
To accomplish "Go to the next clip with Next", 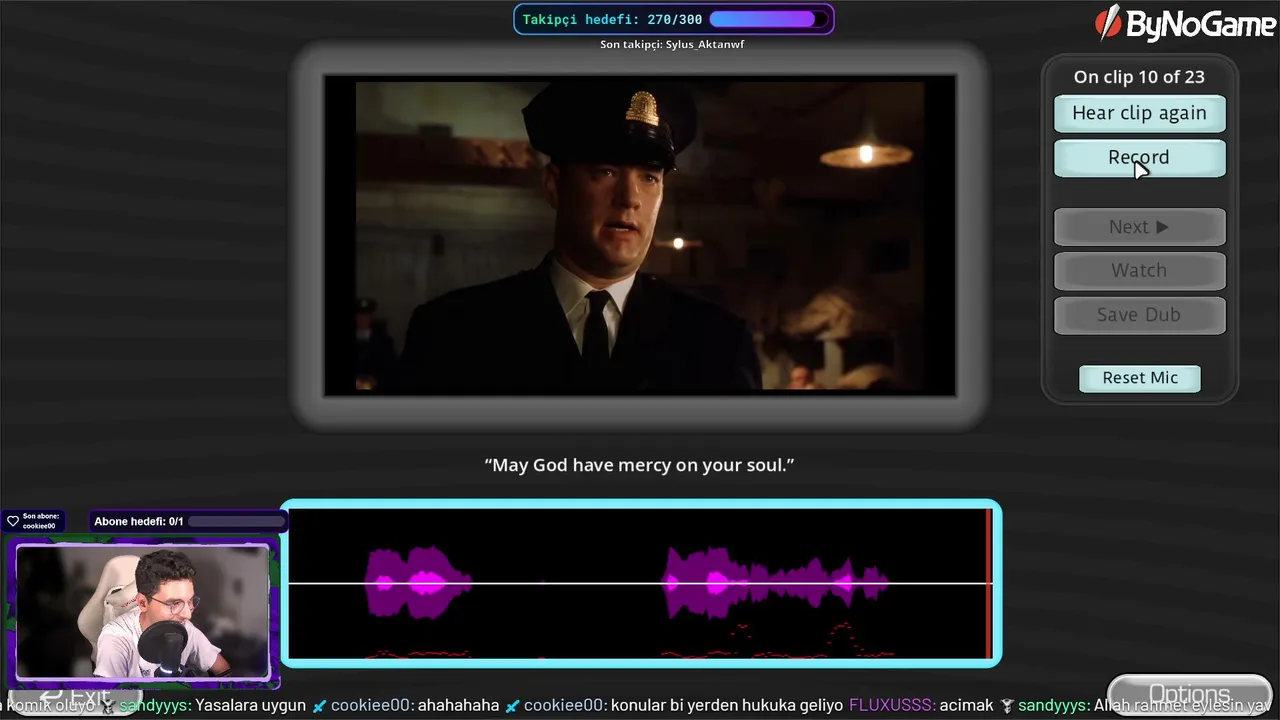I will click(1139, 227).
